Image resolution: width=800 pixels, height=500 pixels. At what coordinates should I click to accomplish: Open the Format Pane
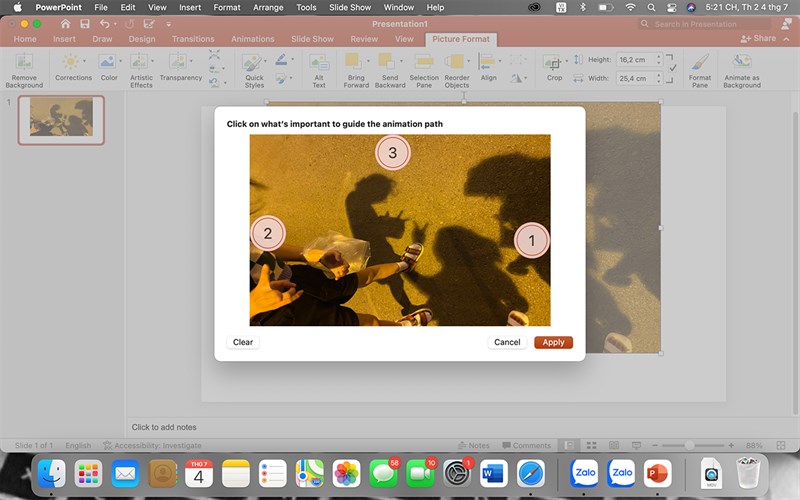[x=699, y=63]
